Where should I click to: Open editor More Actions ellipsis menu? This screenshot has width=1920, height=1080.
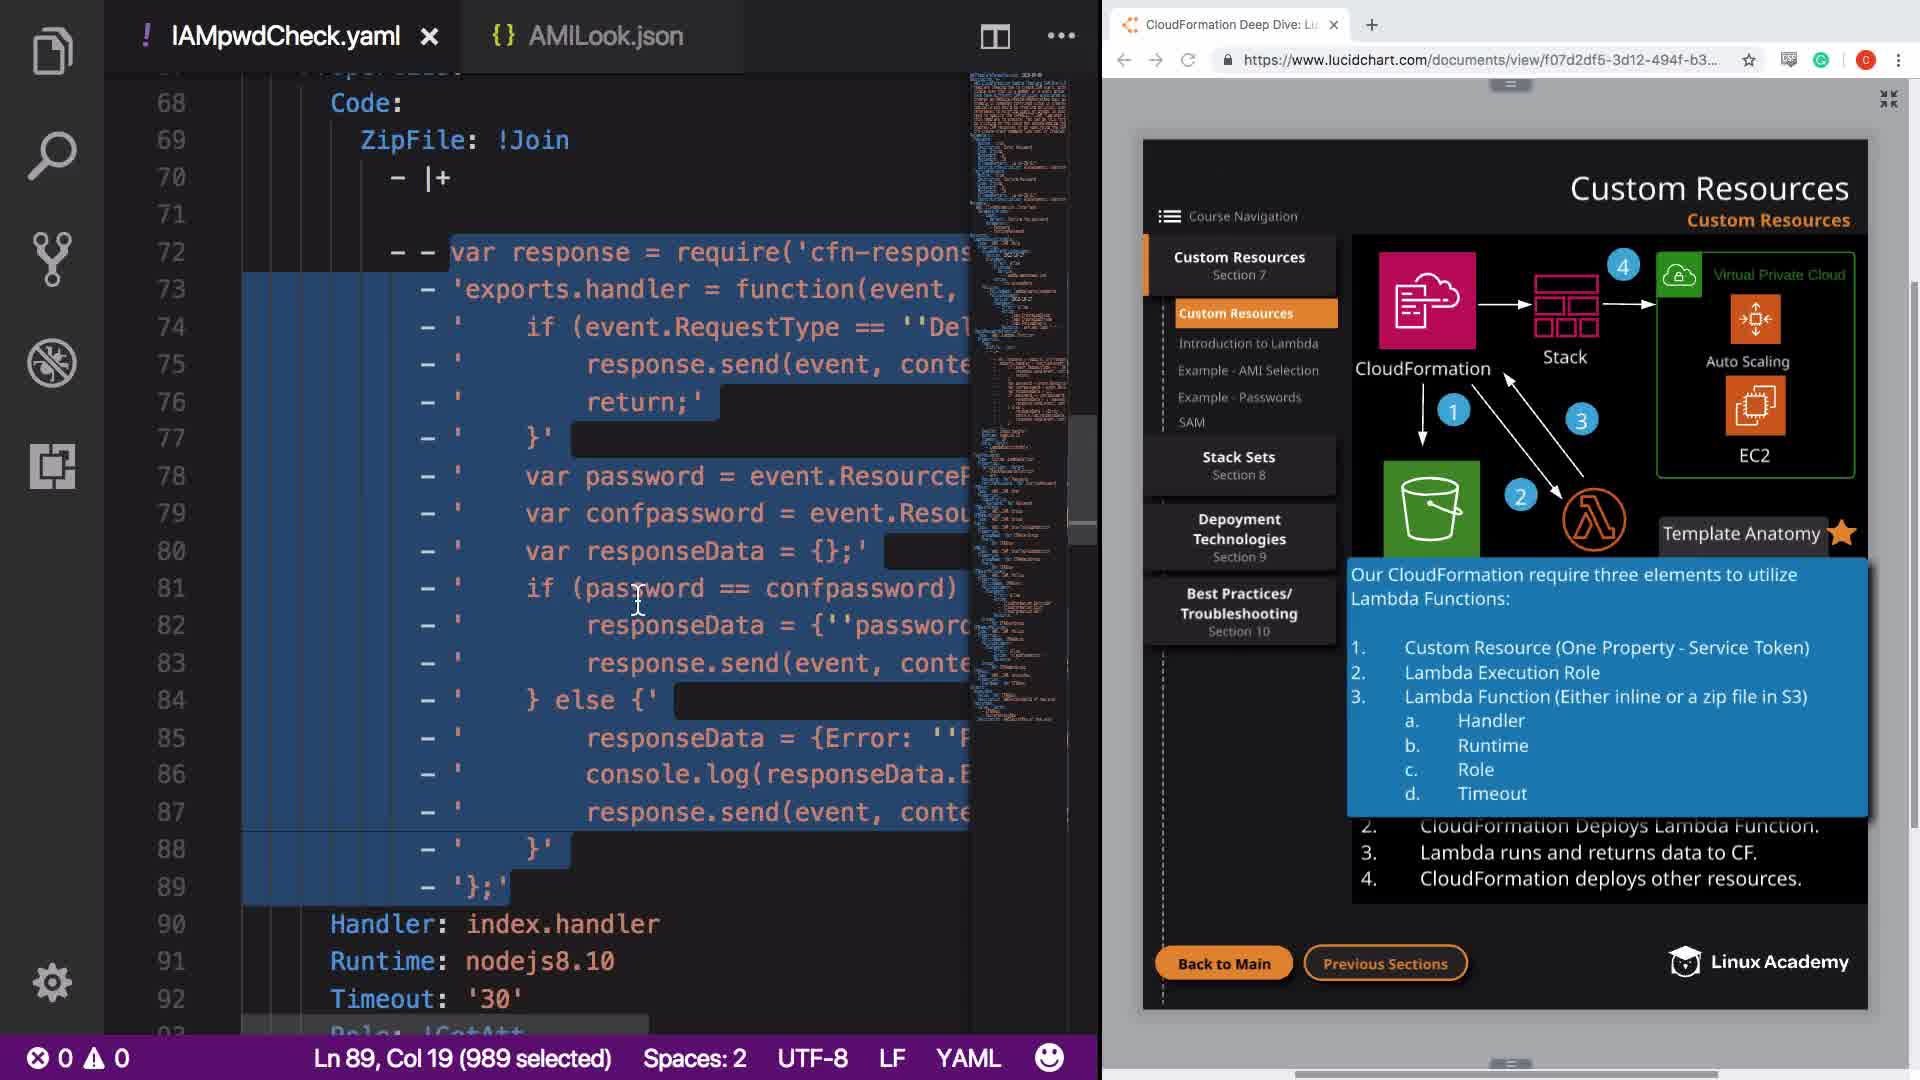tap(1061, 36)
